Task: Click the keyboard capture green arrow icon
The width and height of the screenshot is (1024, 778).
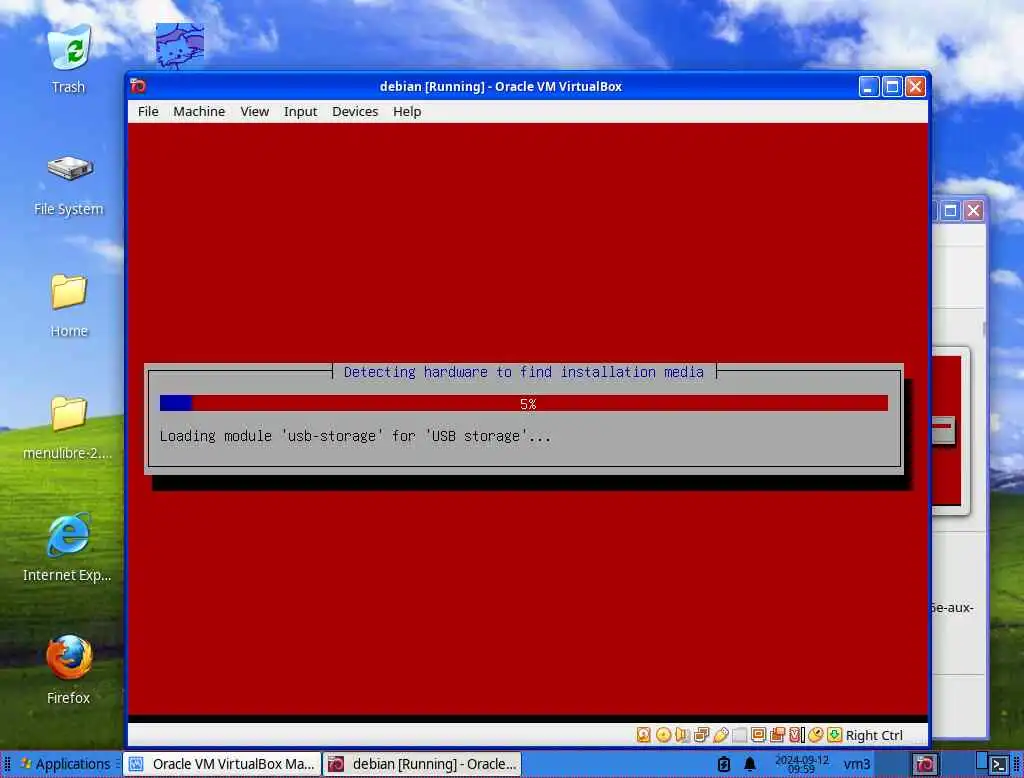Action: point(835,735)
